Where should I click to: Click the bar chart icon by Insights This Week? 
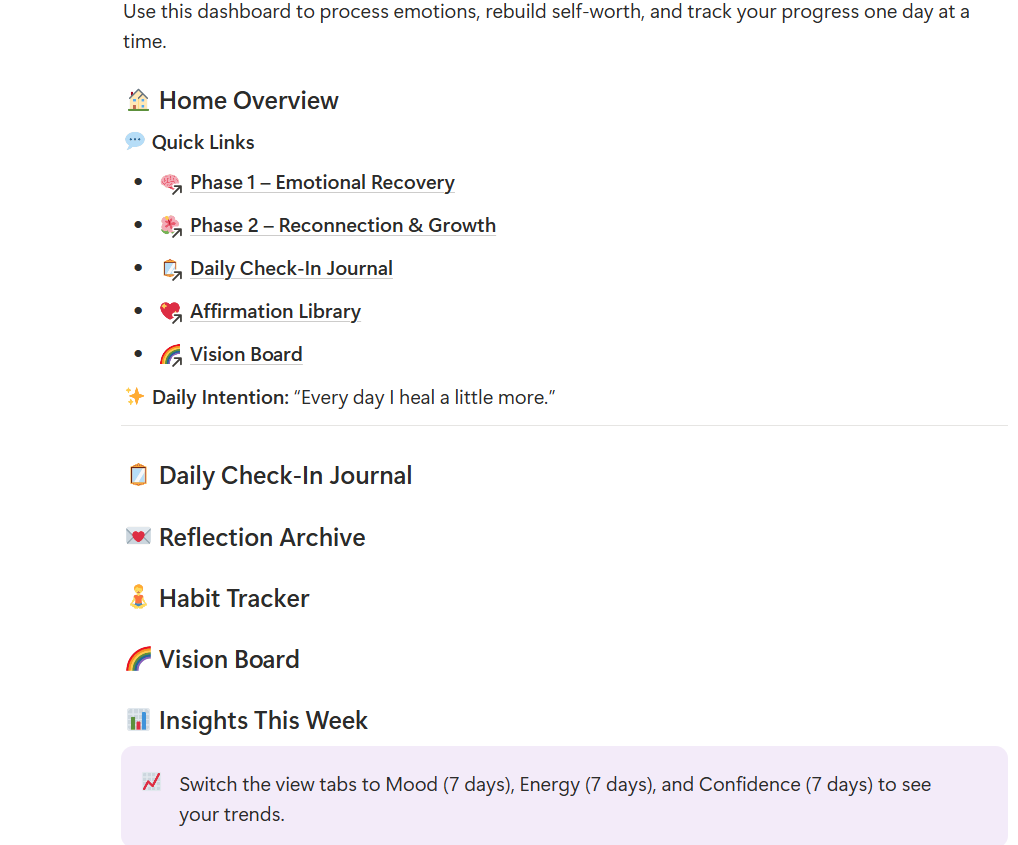pos(138,720)
